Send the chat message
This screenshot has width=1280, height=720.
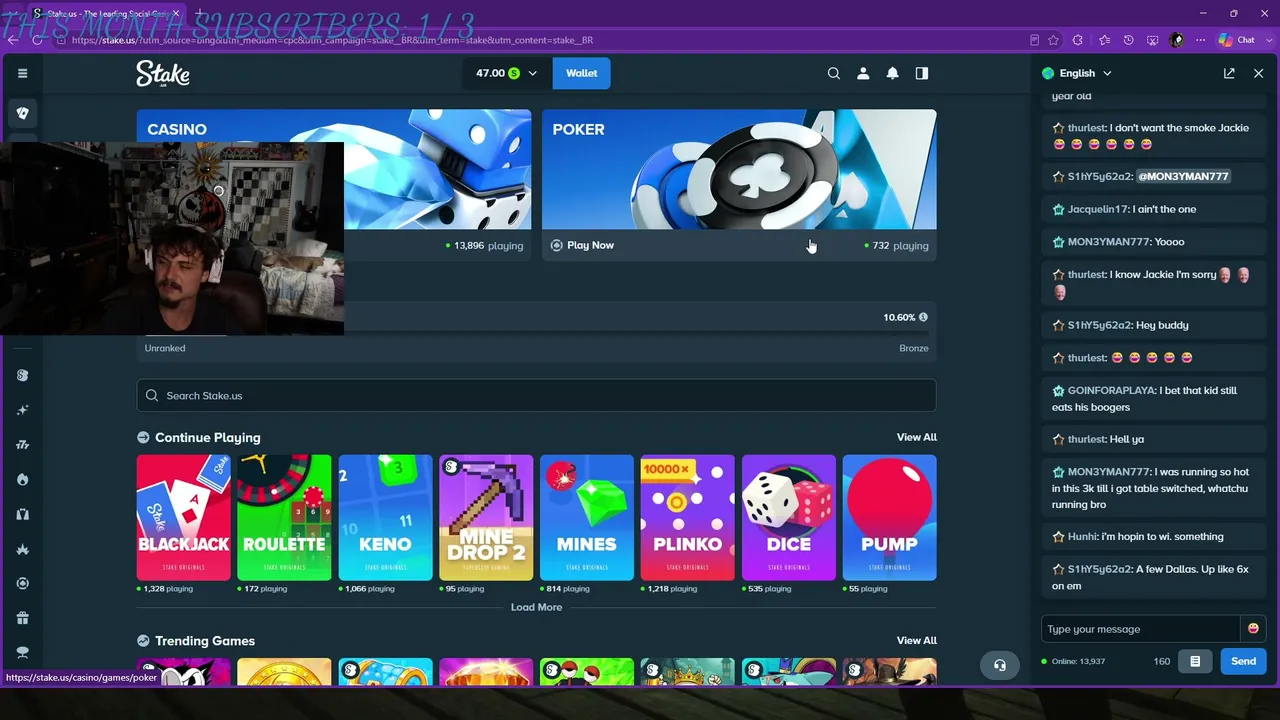1243,661
